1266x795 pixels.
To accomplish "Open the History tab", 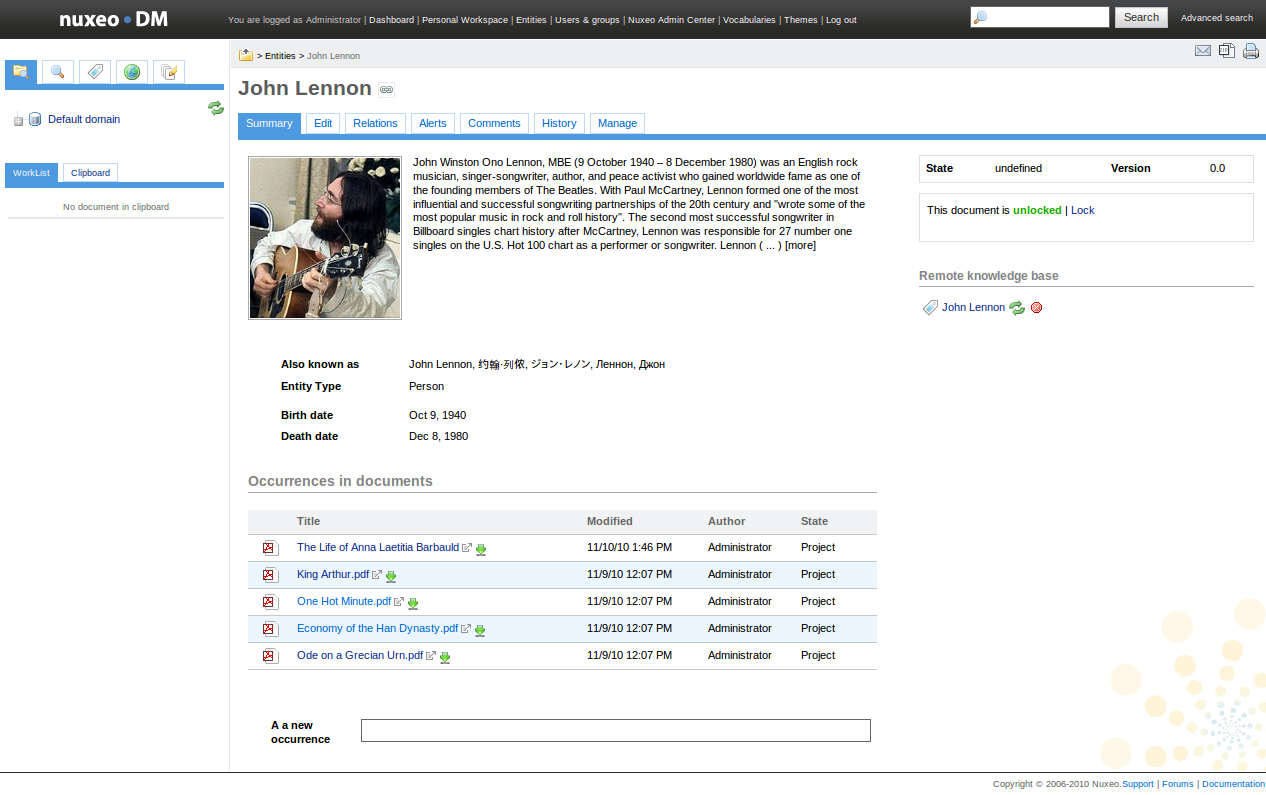I will pos(559,123).
